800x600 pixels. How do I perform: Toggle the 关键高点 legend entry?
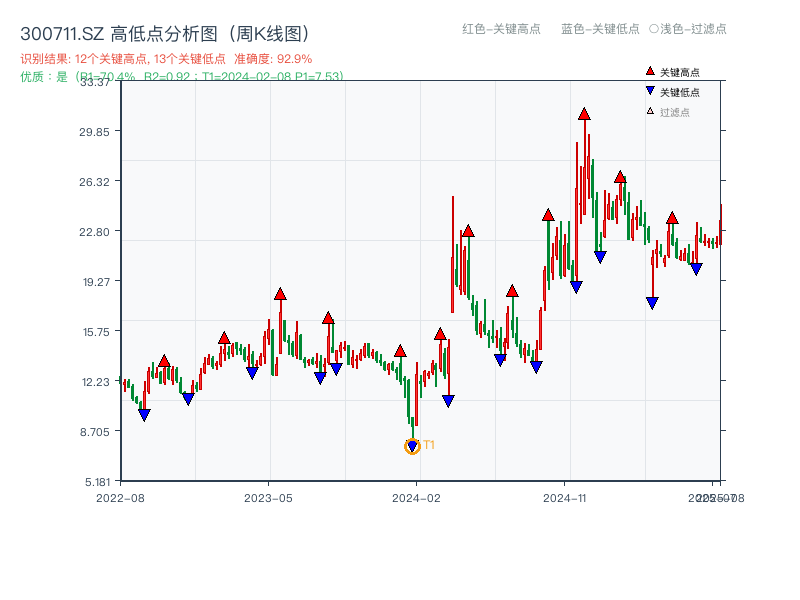[672, 72]
